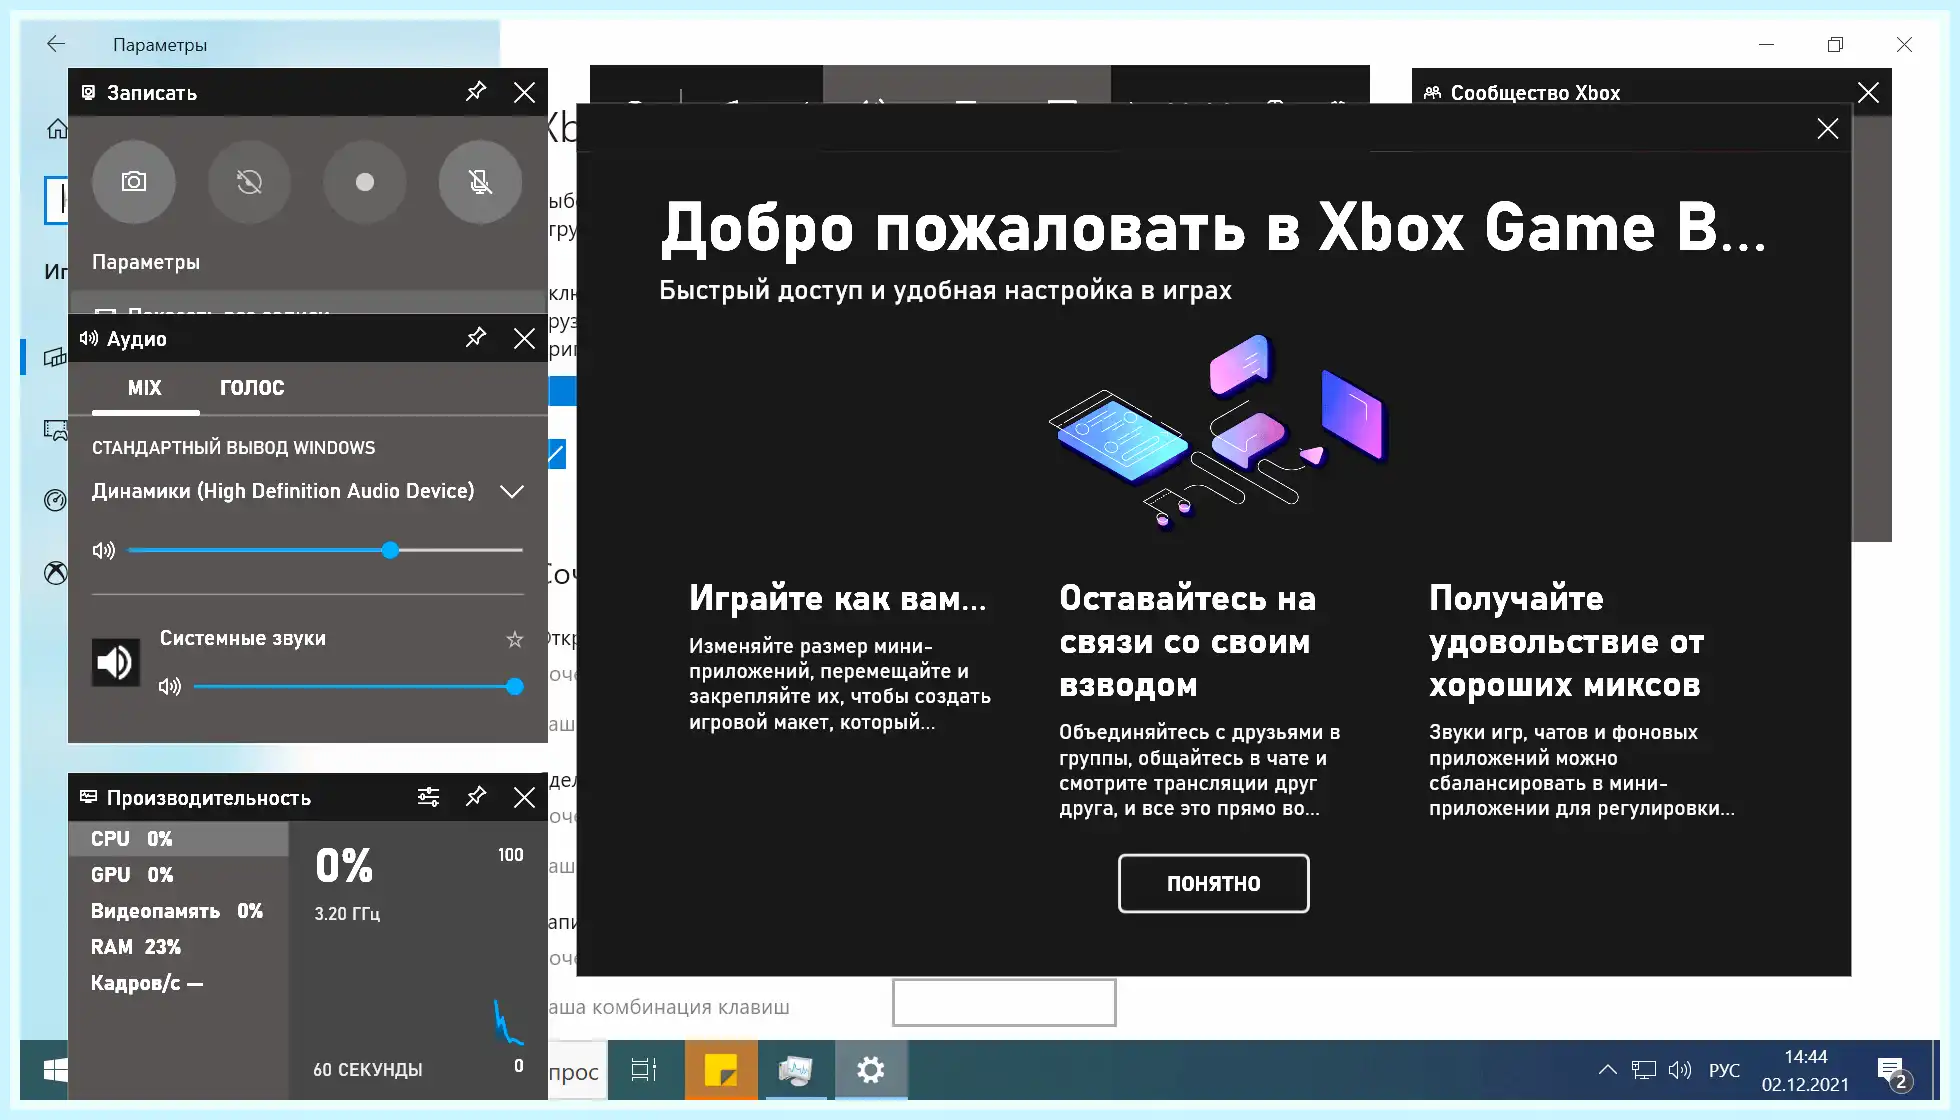Click the keyboard shortcut input field
1960x1120 pixels.
(1004, 1002)
